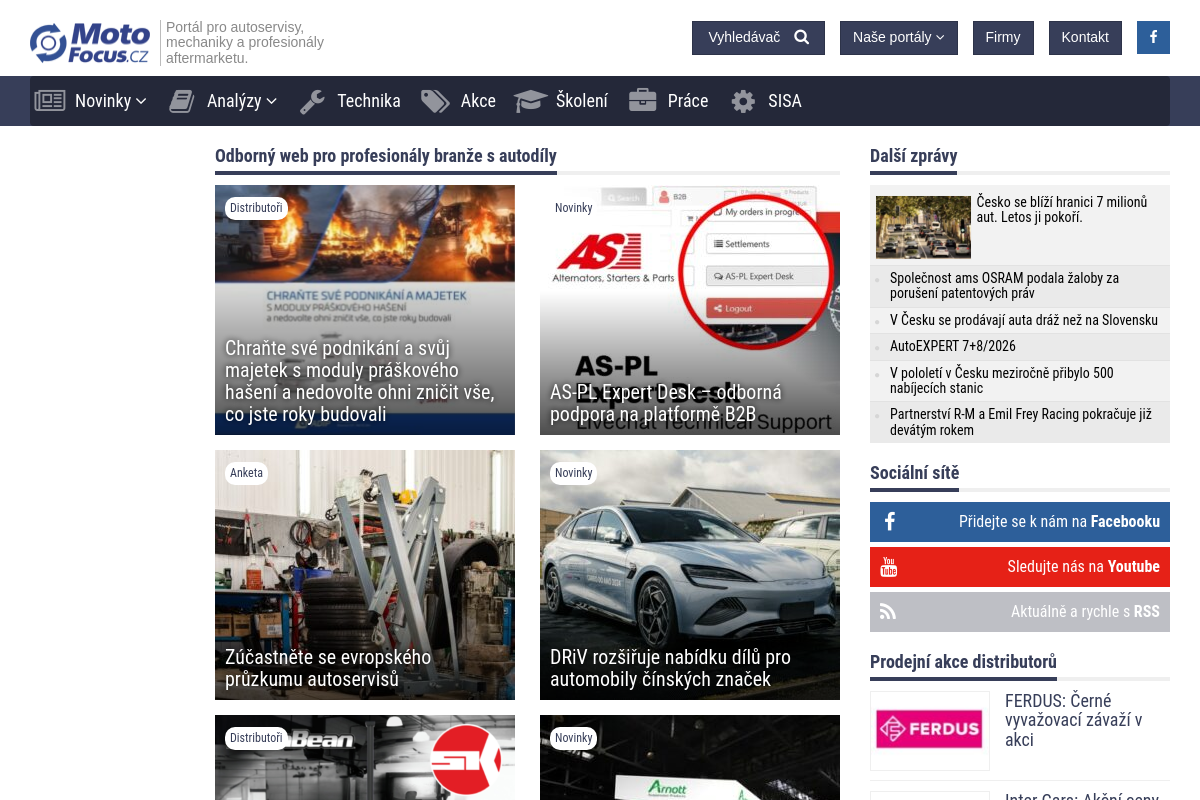Open V pololetí přibylo 500 nabíjecích stanic
This screenshot has width=1200, height=800.
coord(1001,380)
